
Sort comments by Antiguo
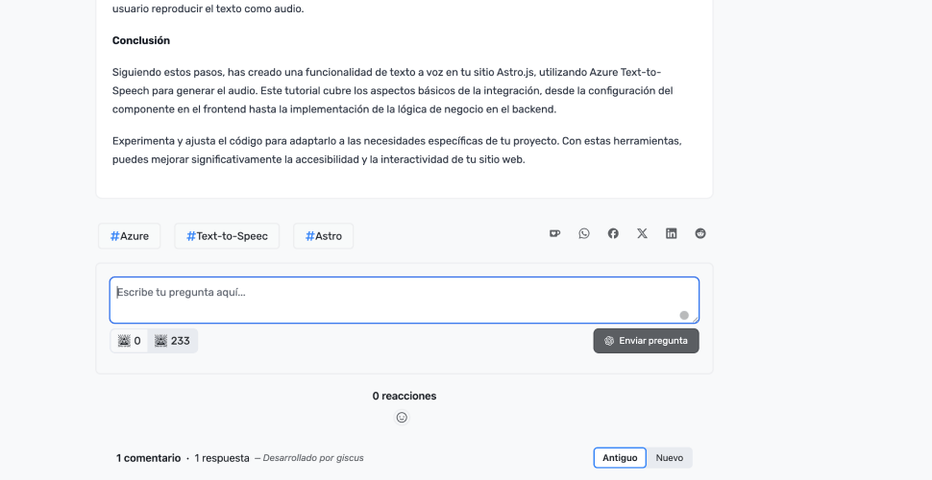(x=620, y=458)
